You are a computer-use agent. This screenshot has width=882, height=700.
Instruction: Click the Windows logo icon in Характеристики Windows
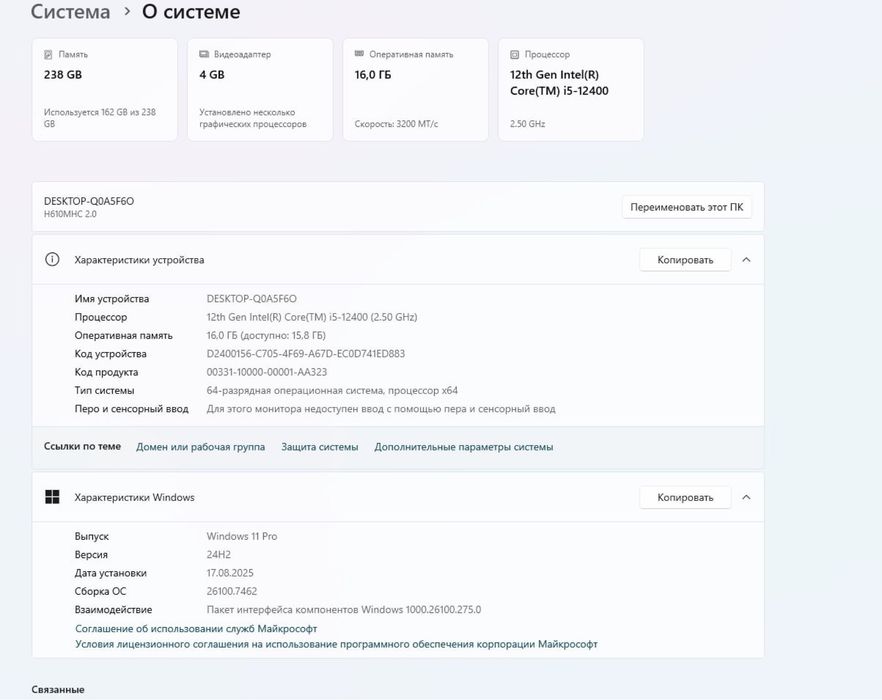click(x=52, y=497)
